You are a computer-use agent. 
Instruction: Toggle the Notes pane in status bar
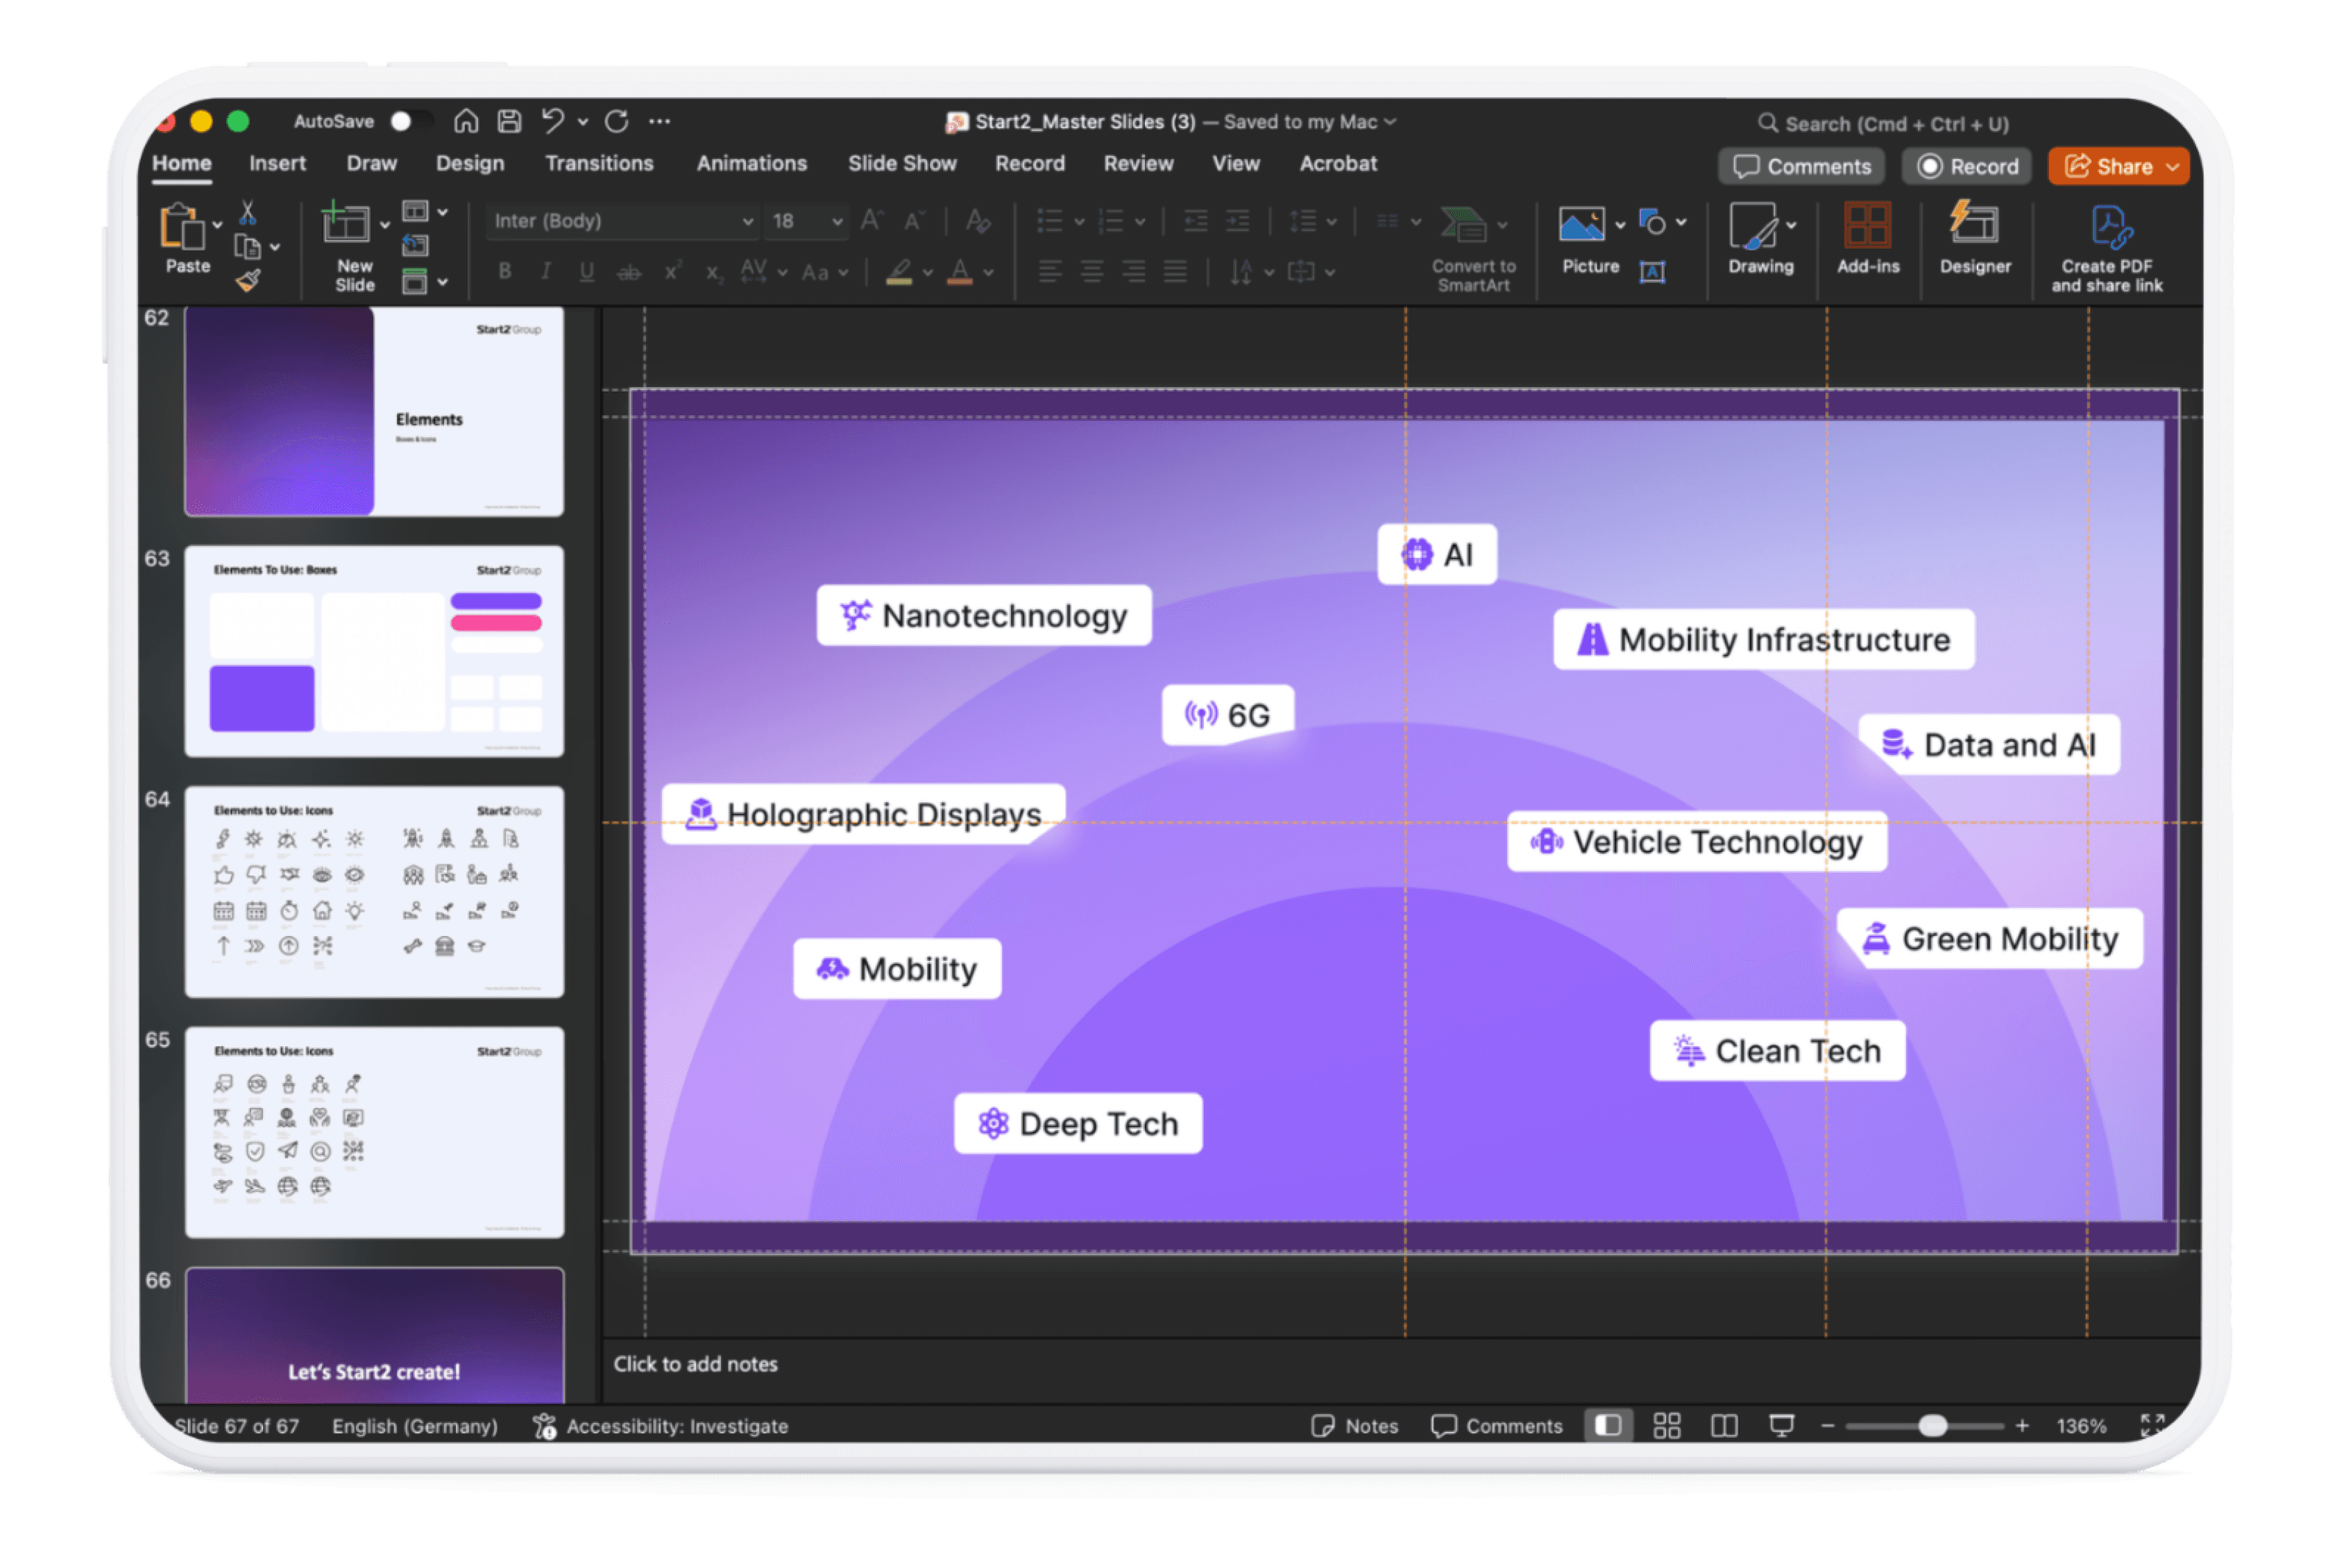(x=1354, y=1425)
